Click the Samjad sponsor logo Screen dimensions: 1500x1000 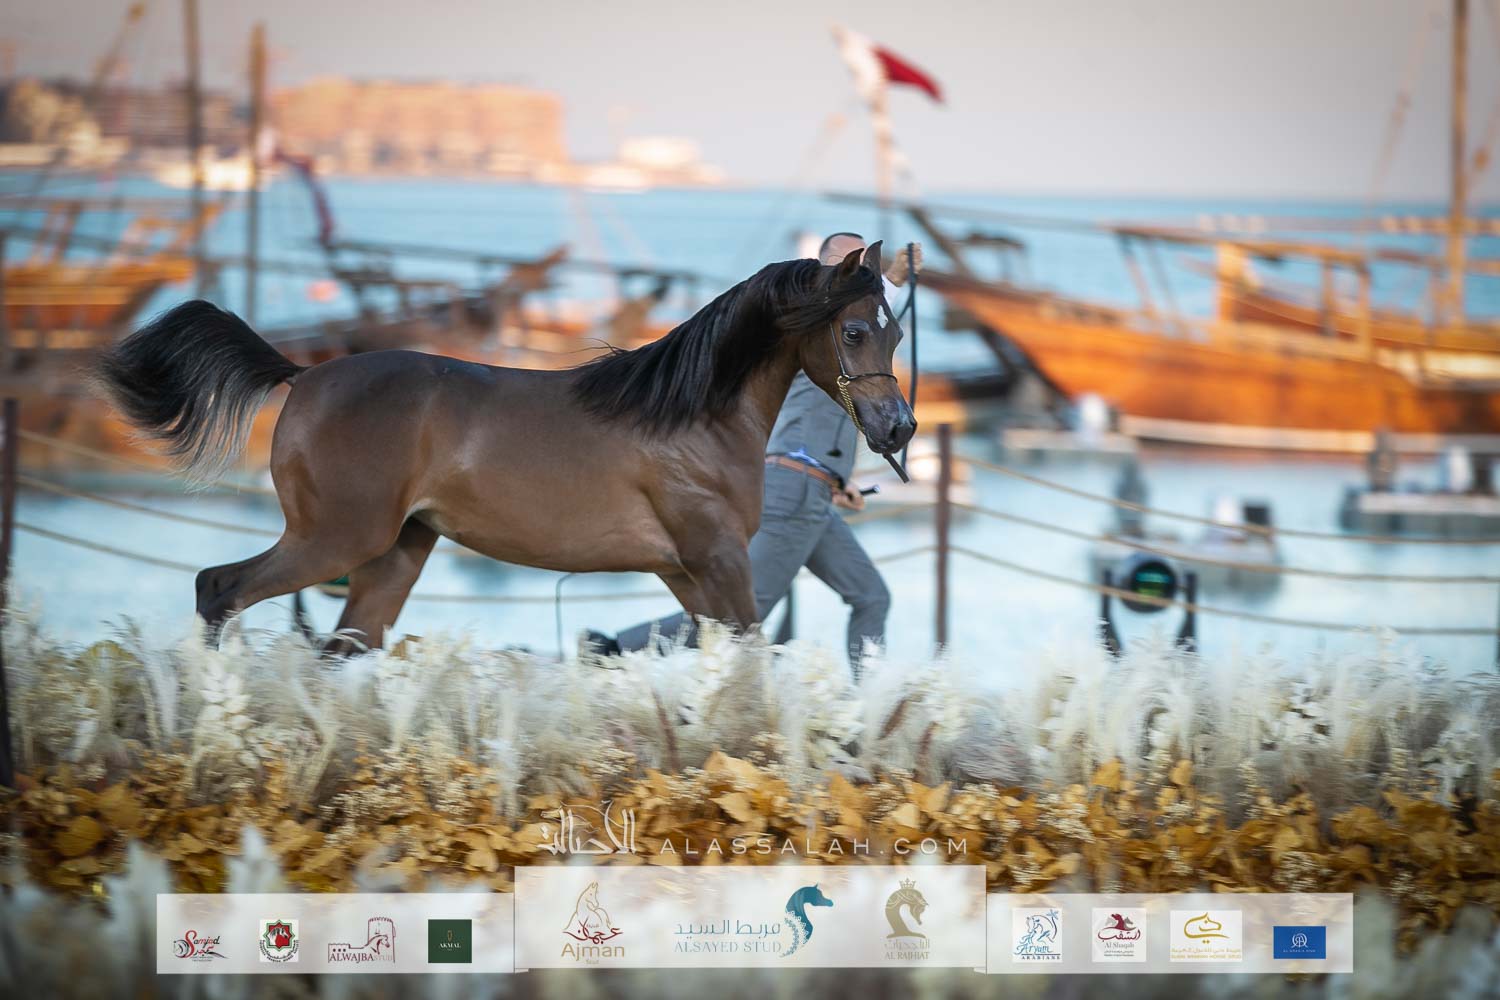(199, 942)
